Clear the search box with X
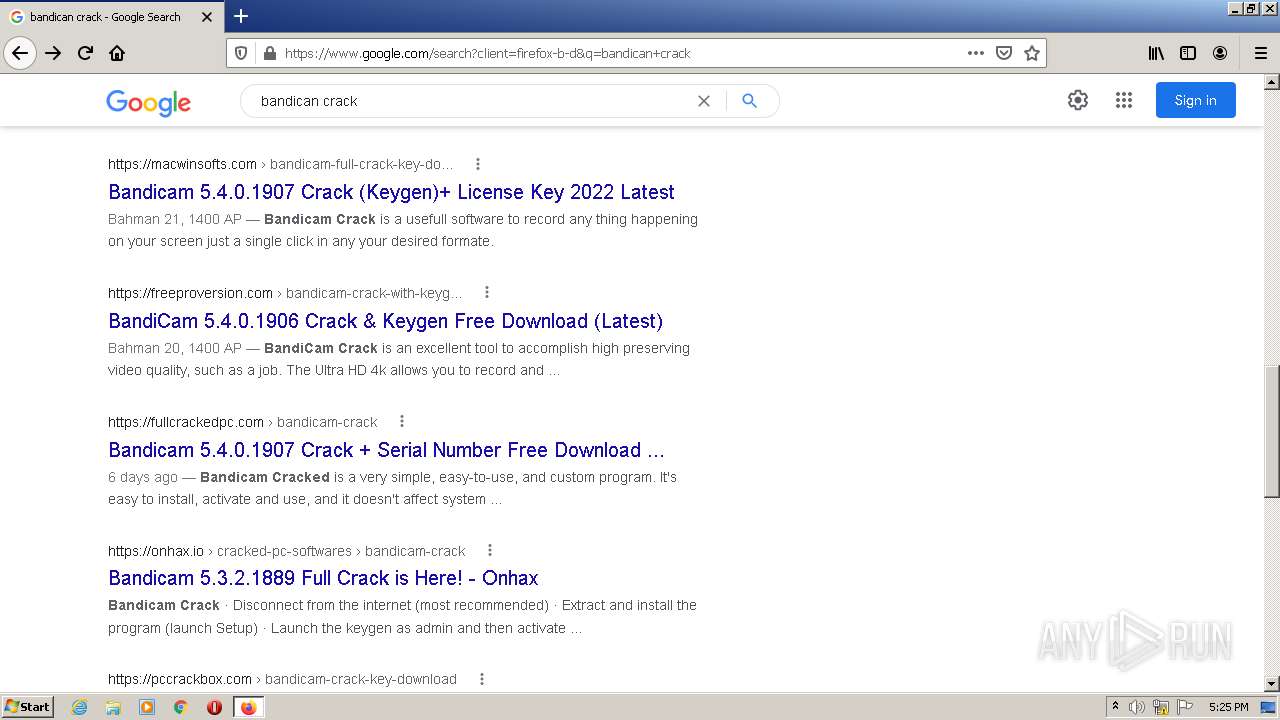Viewport: 1280px width, 720px height. [704, 101]
